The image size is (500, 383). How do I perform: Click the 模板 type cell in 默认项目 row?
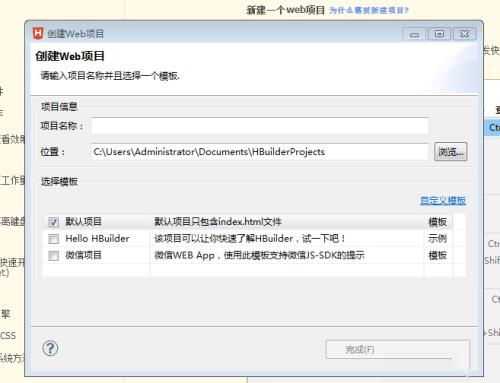[437, 222]
